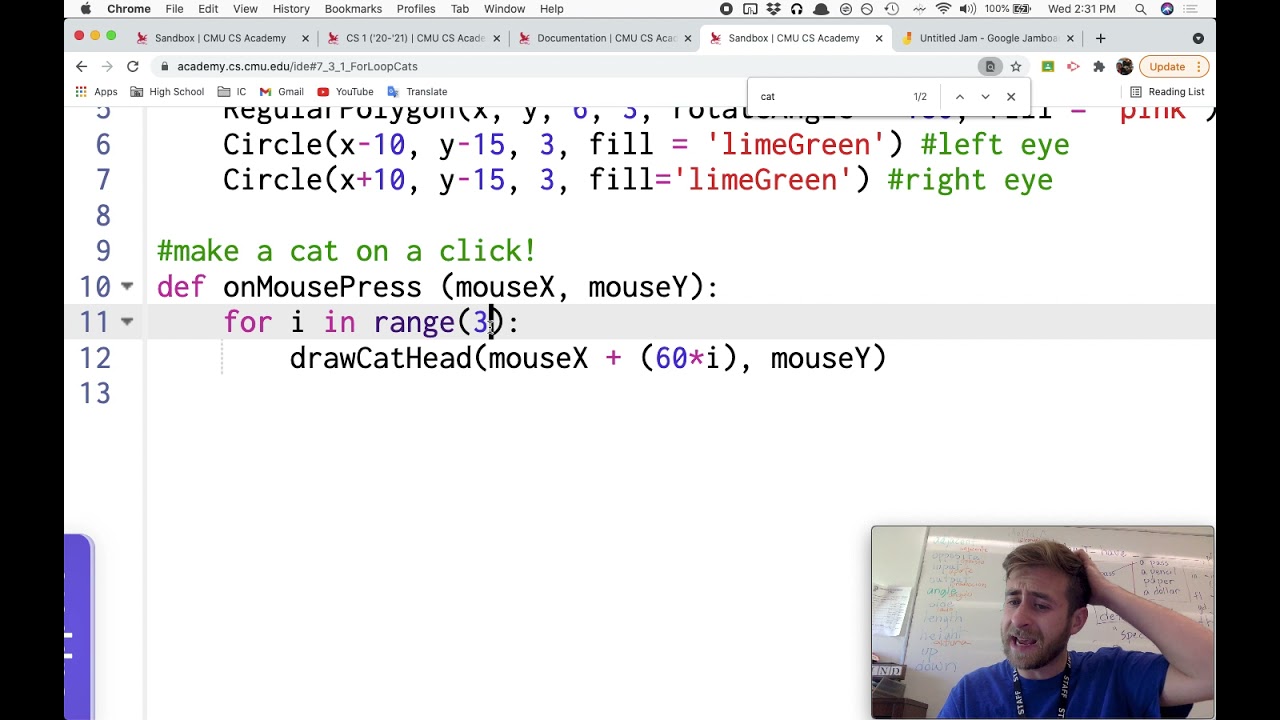Click the 'onMousePress' function name on line 10
1280x720 pixels.
(x=322, y=287)
